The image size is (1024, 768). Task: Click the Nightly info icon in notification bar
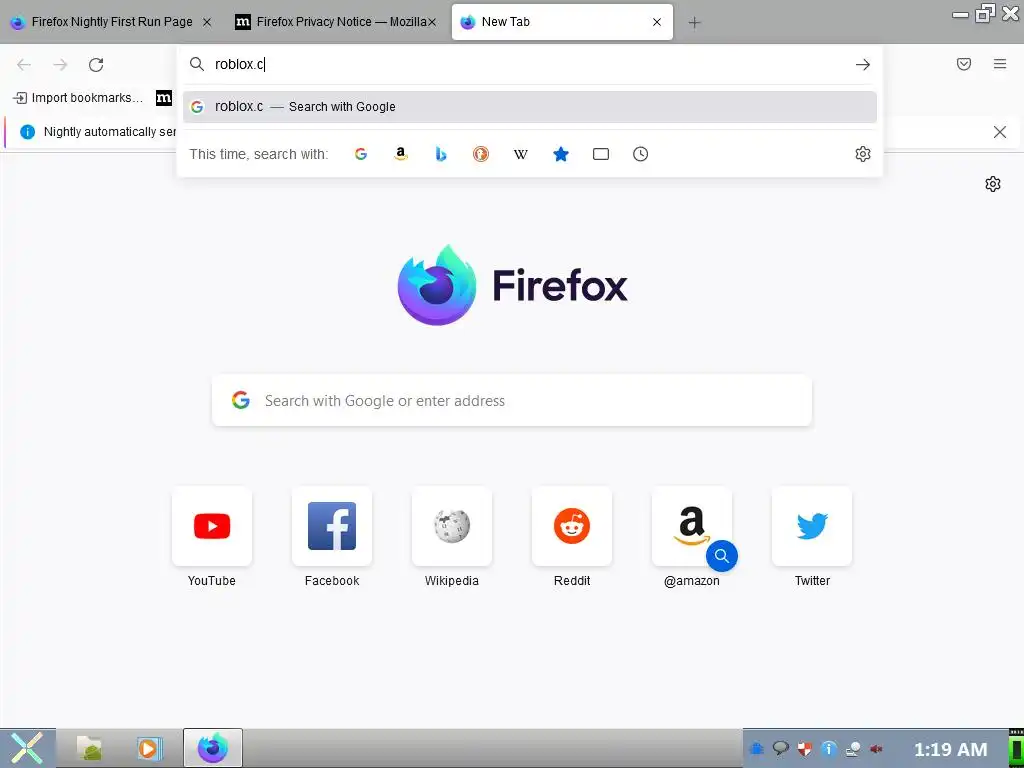pos(27,132)
